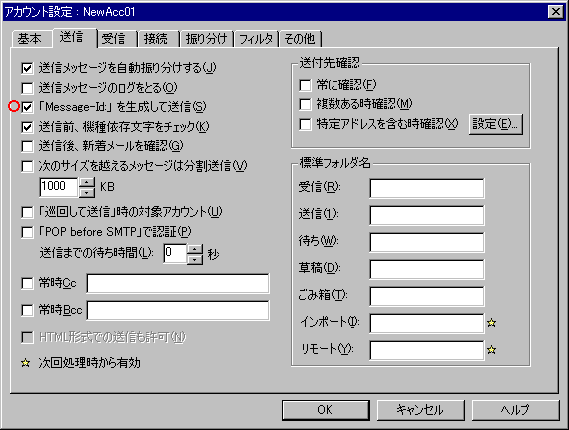Select the 基本 tab
This screenshot has height=430, width=569.
tap(31, 38)
